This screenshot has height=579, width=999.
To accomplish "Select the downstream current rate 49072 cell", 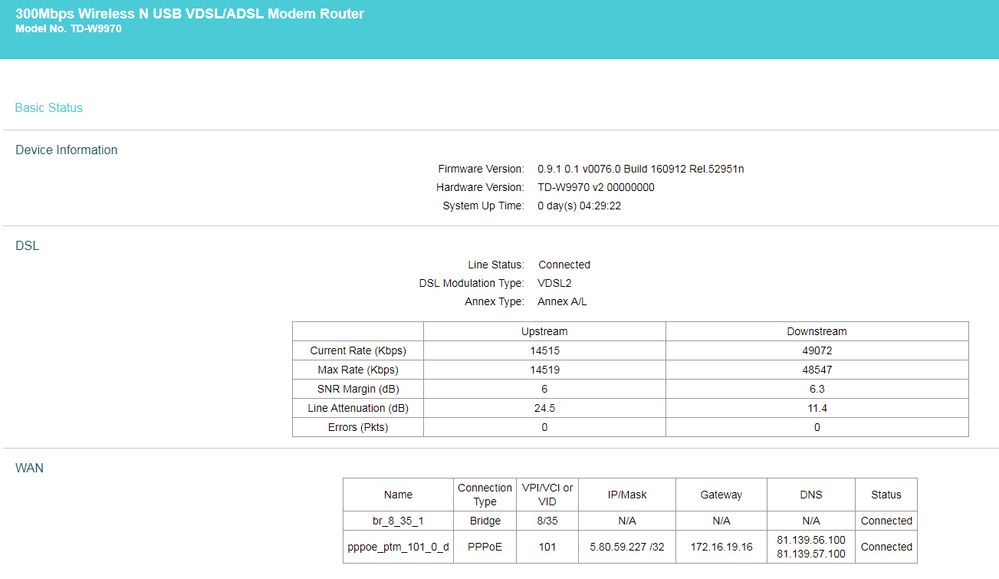I will click(x=817, y=350).
